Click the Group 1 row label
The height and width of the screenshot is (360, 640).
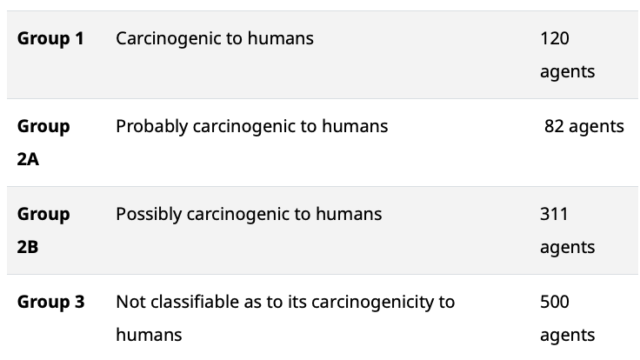click(51, 39)
